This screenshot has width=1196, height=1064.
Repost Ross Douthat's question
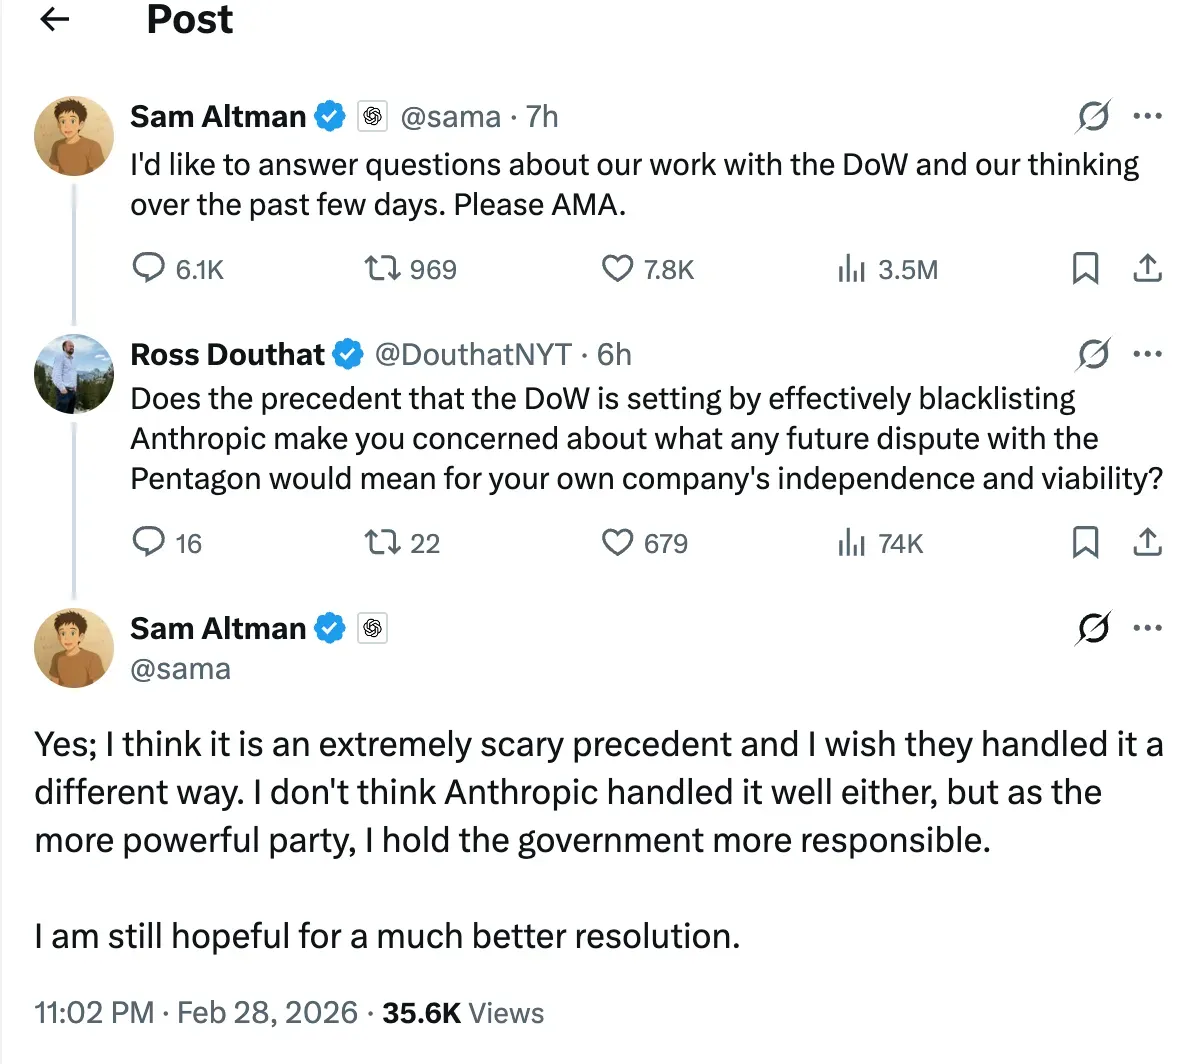tap(383, 543)
